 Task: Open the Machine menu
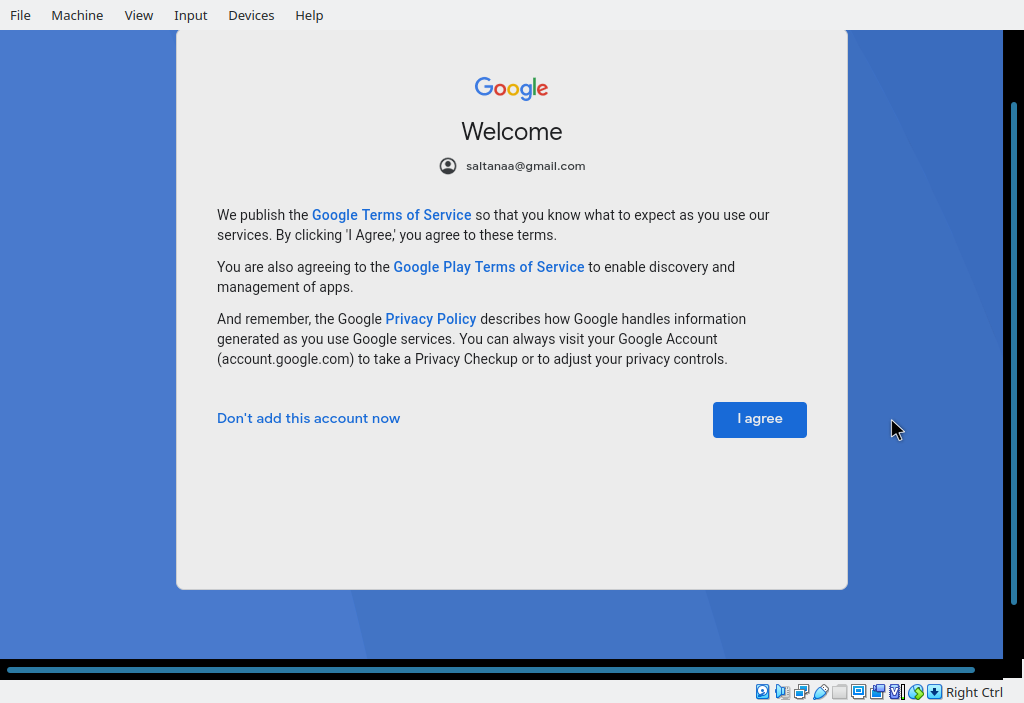77,15
